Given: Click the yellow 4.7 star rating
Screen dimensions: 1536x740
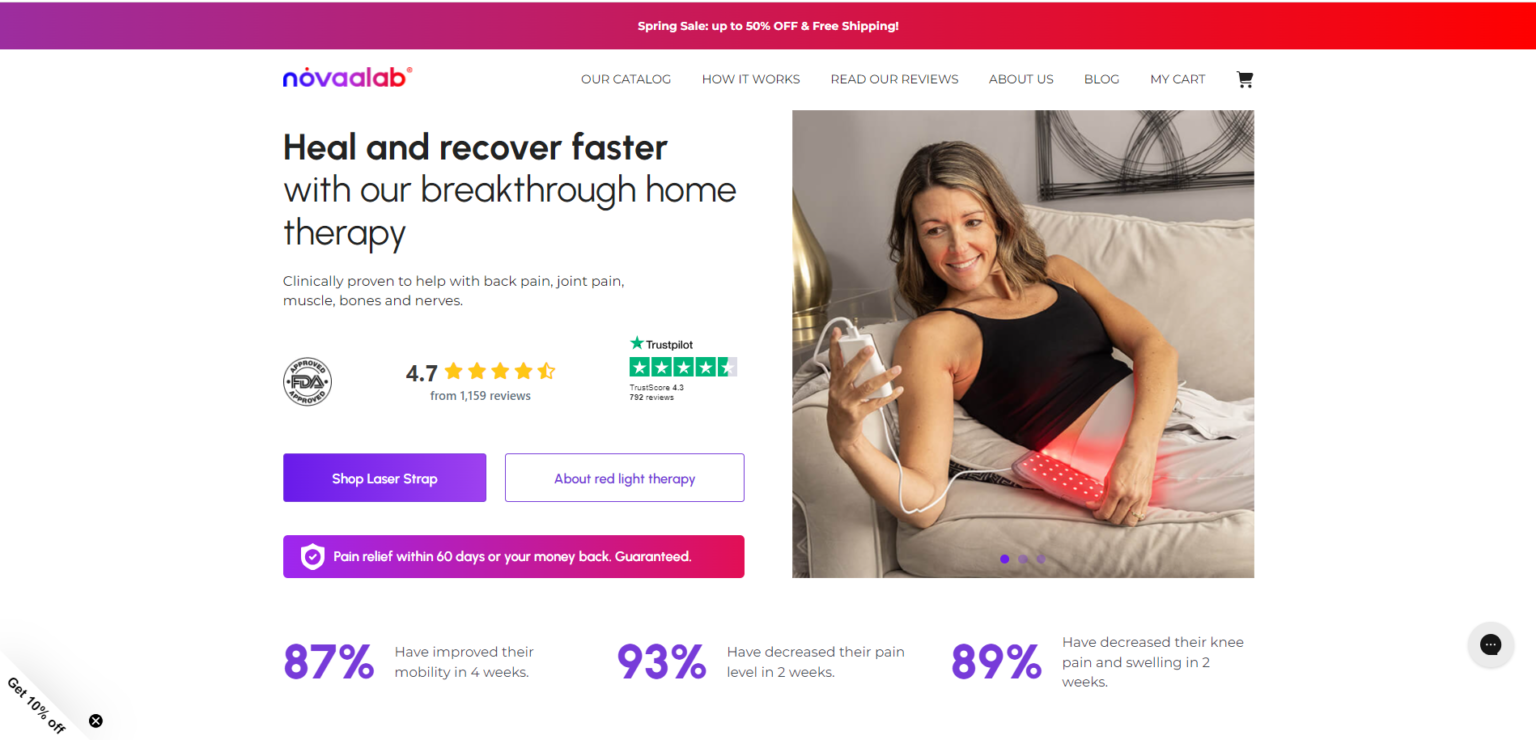Looking at the screenshot, I should (499, 372).
